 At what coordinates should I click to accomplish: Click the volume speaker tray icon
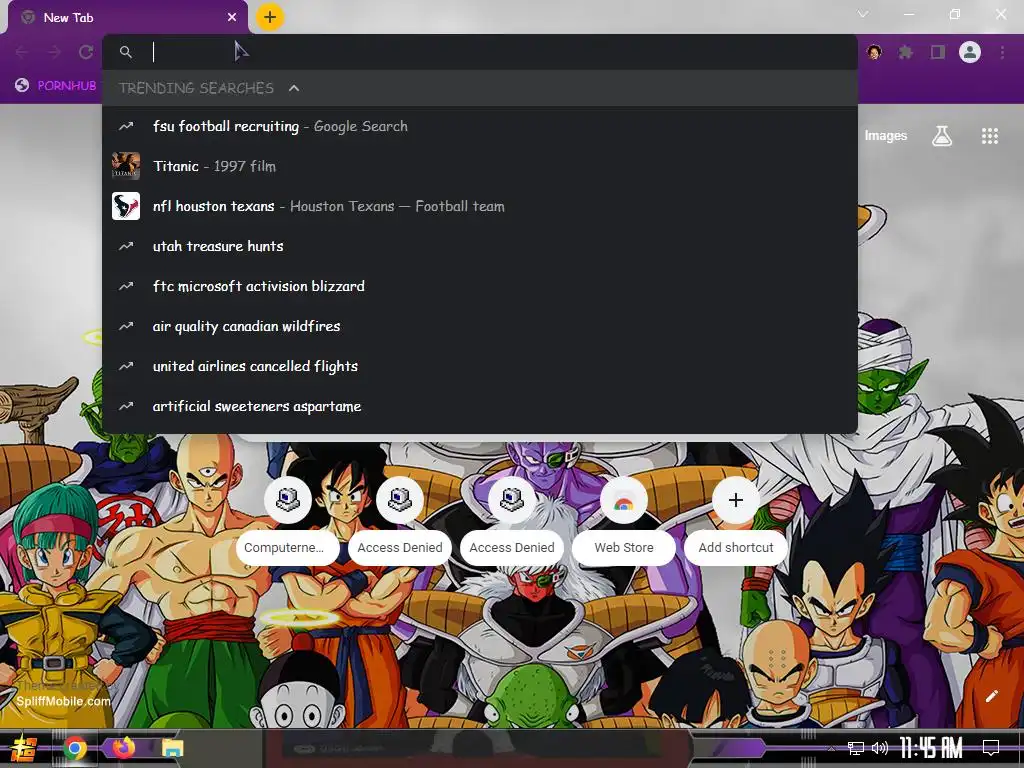pyautogui.click(x=880, y=748)
